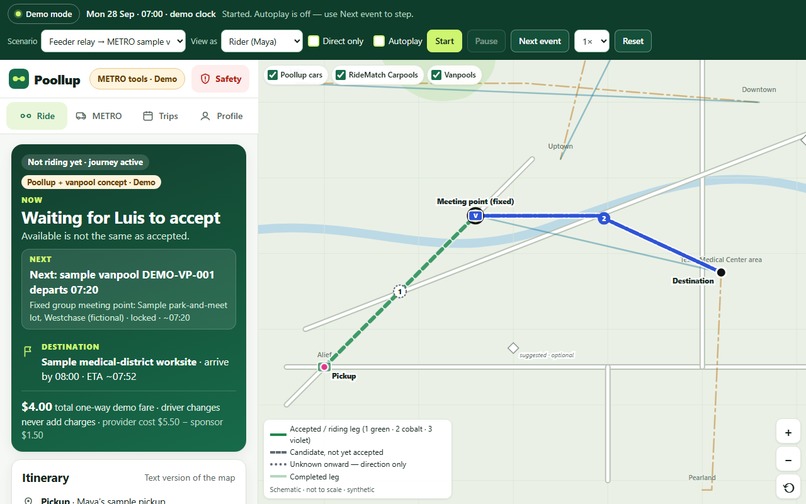Click the Safety shield icon

(205, 79)
